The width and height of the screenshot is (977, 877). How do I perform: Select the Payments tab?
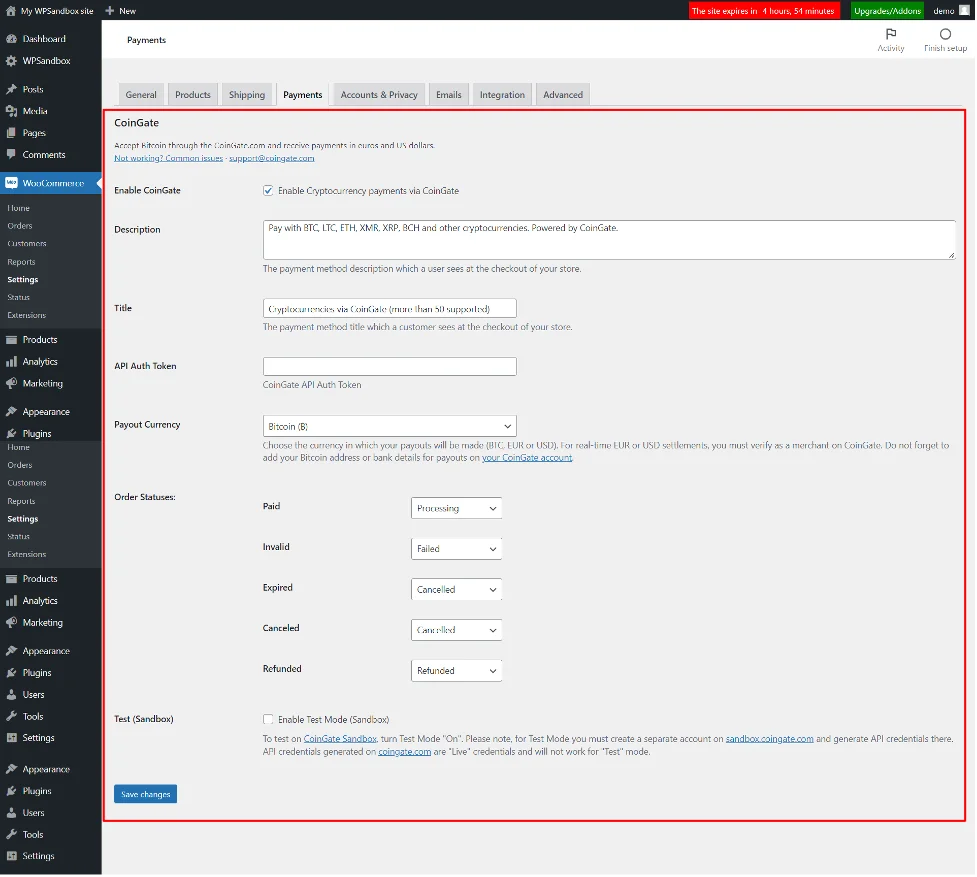click(303, 95)
